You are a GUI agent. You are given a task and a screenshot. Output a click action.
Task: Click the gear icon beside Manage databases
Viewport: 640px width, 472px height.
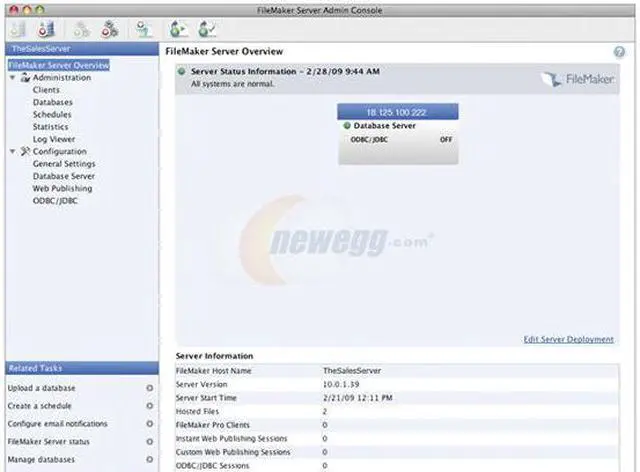pyautogui.click(x=149, y=460)
